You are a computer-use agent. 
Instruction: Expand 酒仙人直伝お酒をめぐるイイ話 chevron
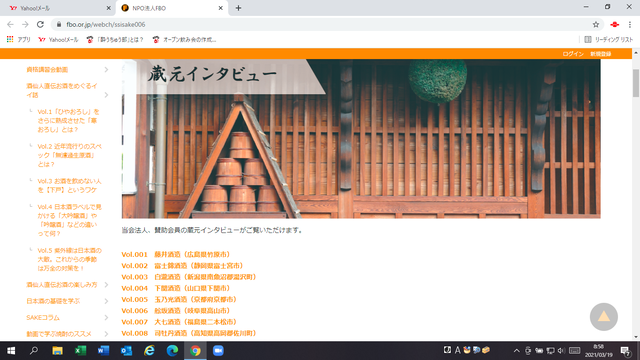tap(106, 95)
